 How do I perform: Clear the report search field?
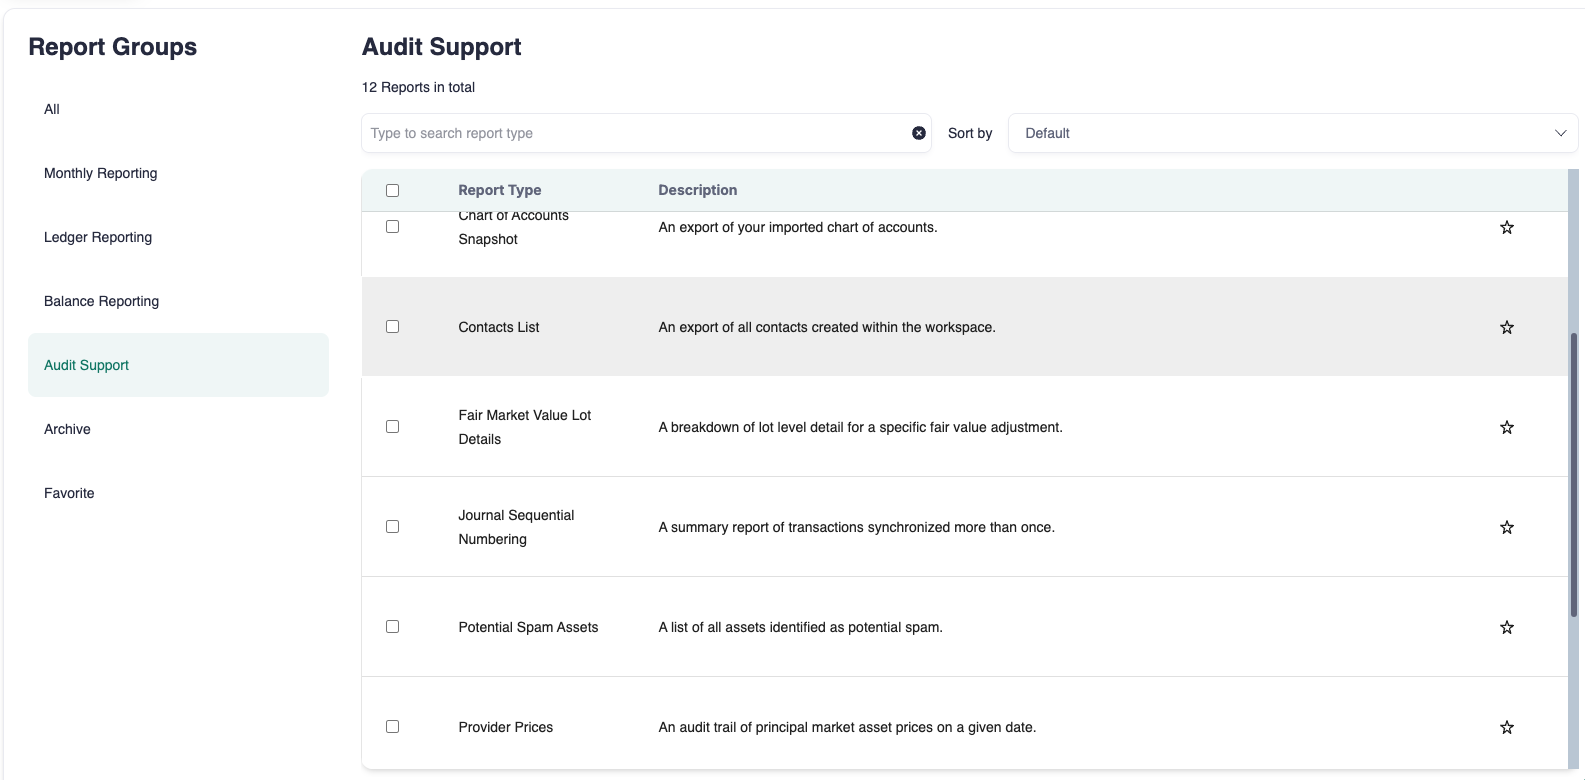918,133
